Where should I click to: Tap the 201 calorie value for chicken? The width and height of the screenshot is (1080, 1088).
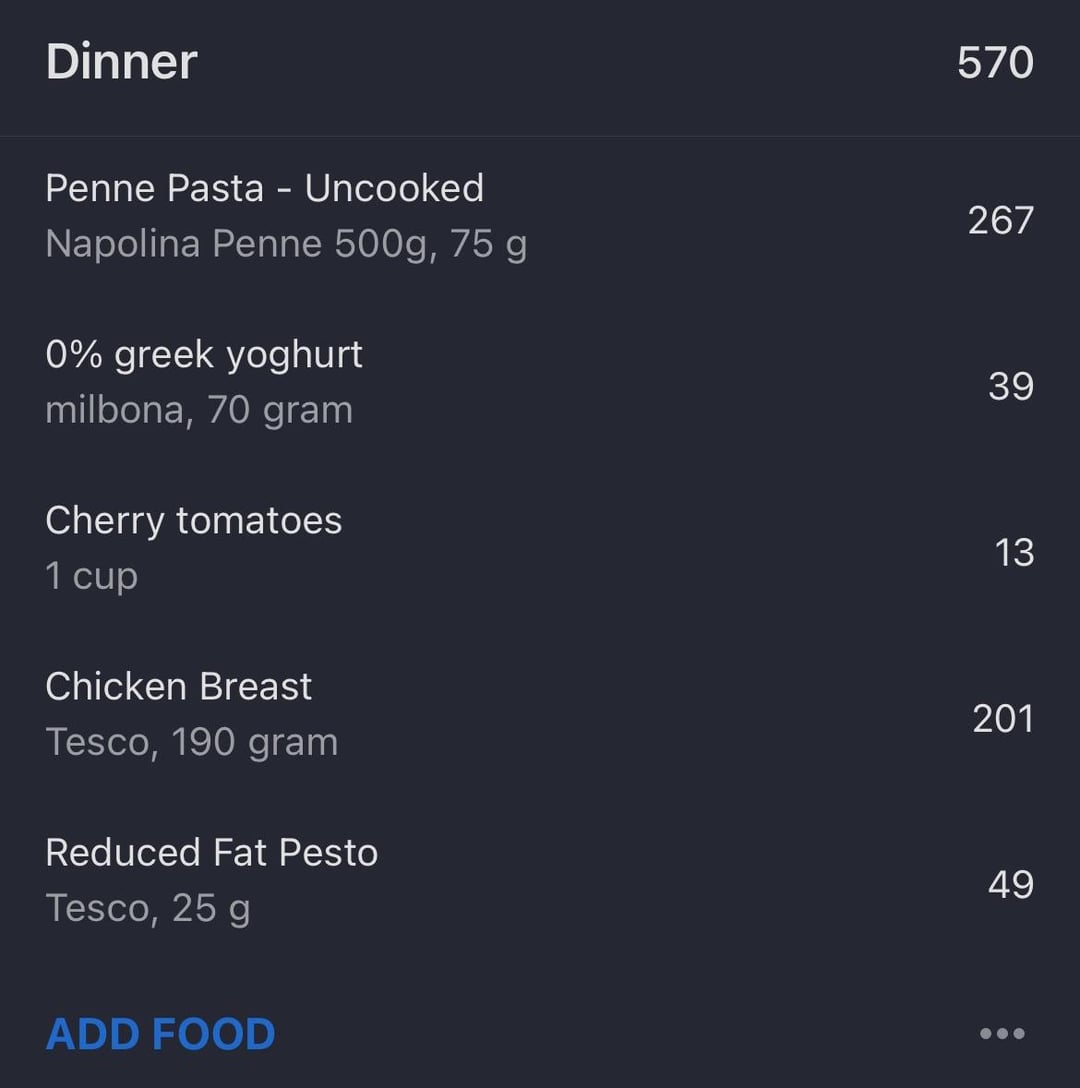pos(1003,718)
